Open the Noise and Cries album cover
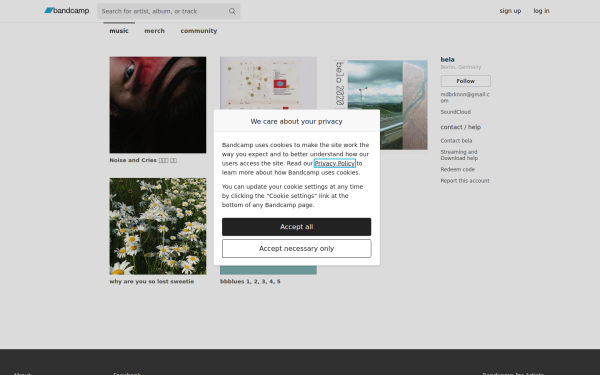This screenshot has width=600, height=375. 158,105
